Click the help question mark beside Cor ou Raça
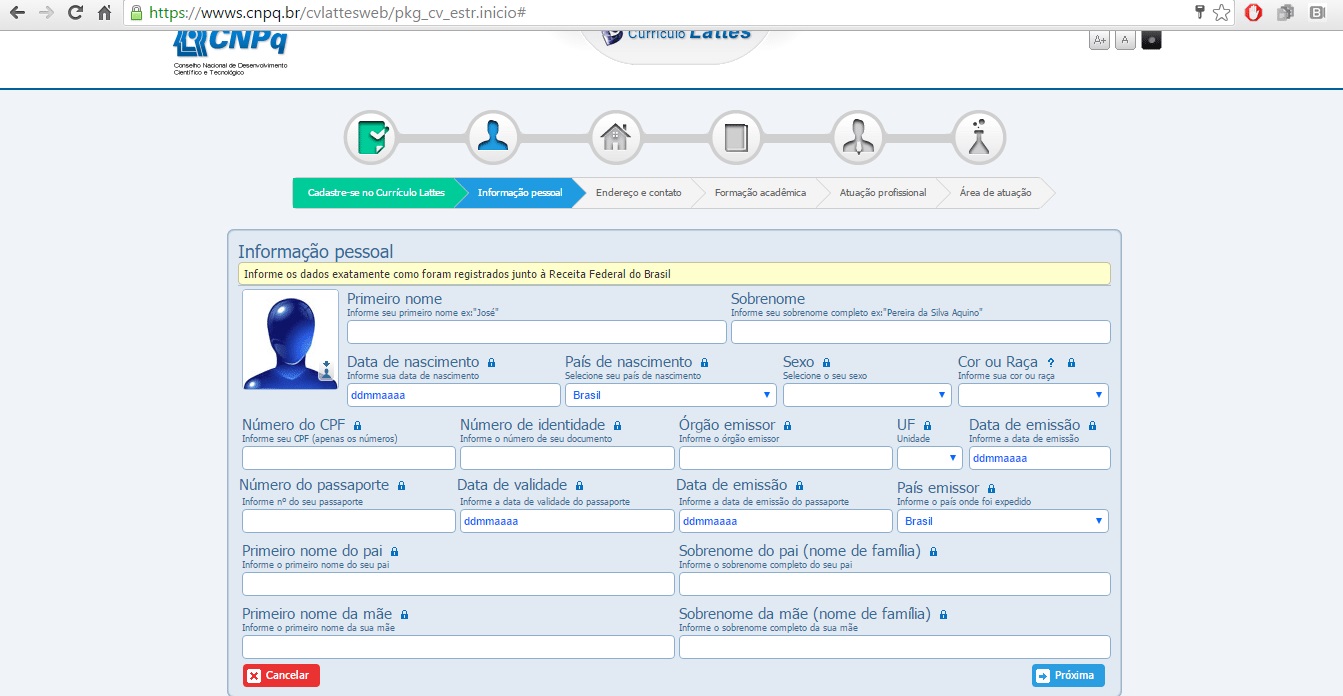The width and height of the screenshot is (1343, 696). (1051, 363)
